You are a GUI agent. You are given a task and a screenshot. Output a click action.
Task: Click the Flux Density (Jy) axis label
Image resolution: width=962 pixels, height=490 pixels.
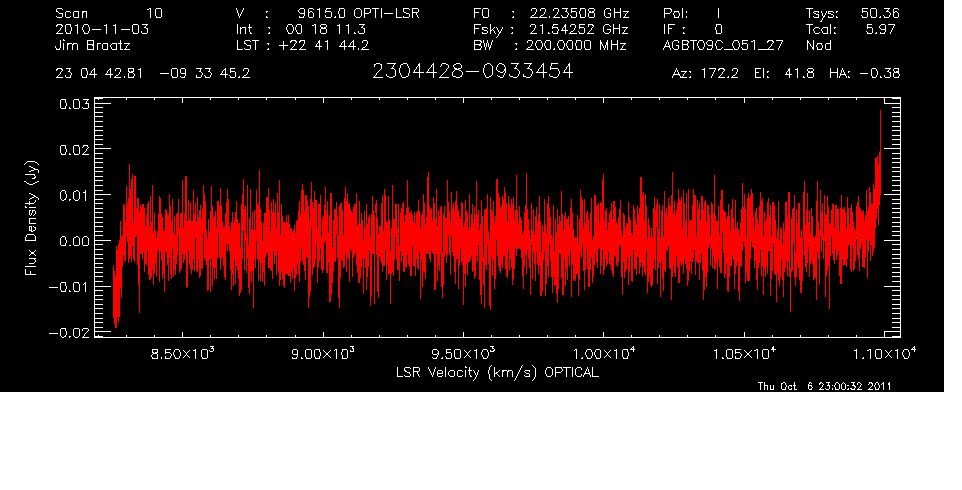tap(31, 218)
